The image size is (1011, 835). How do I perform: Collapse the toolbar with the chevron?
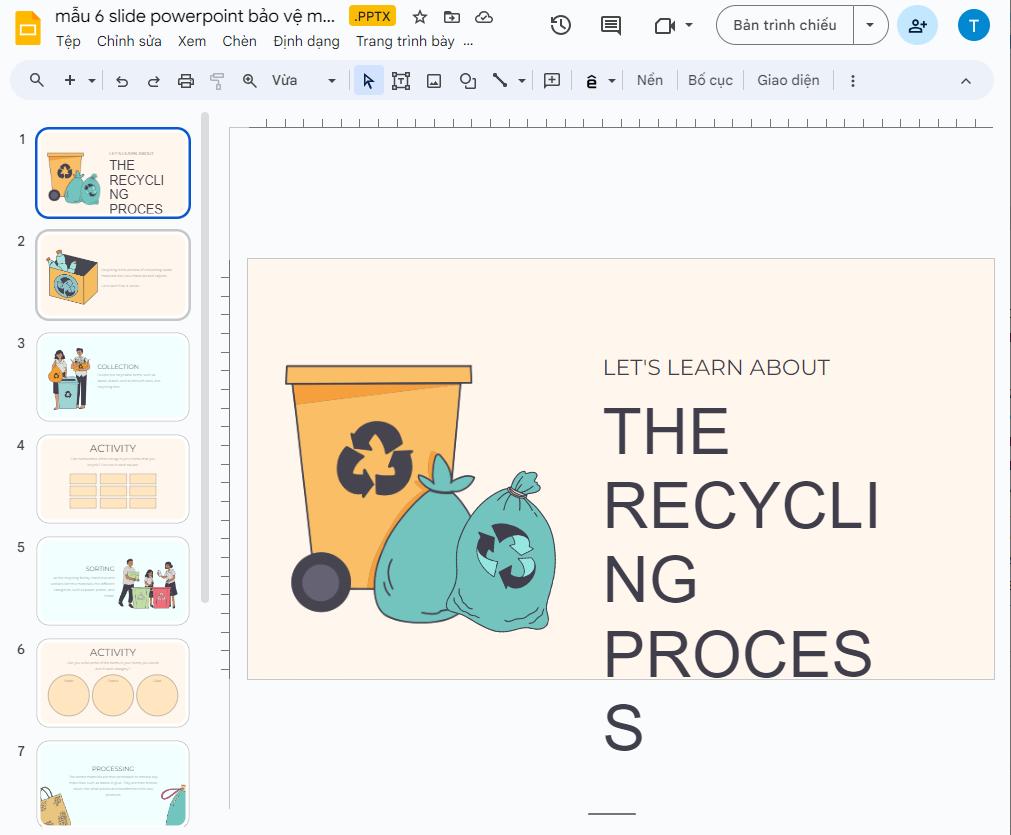(965, 80)
